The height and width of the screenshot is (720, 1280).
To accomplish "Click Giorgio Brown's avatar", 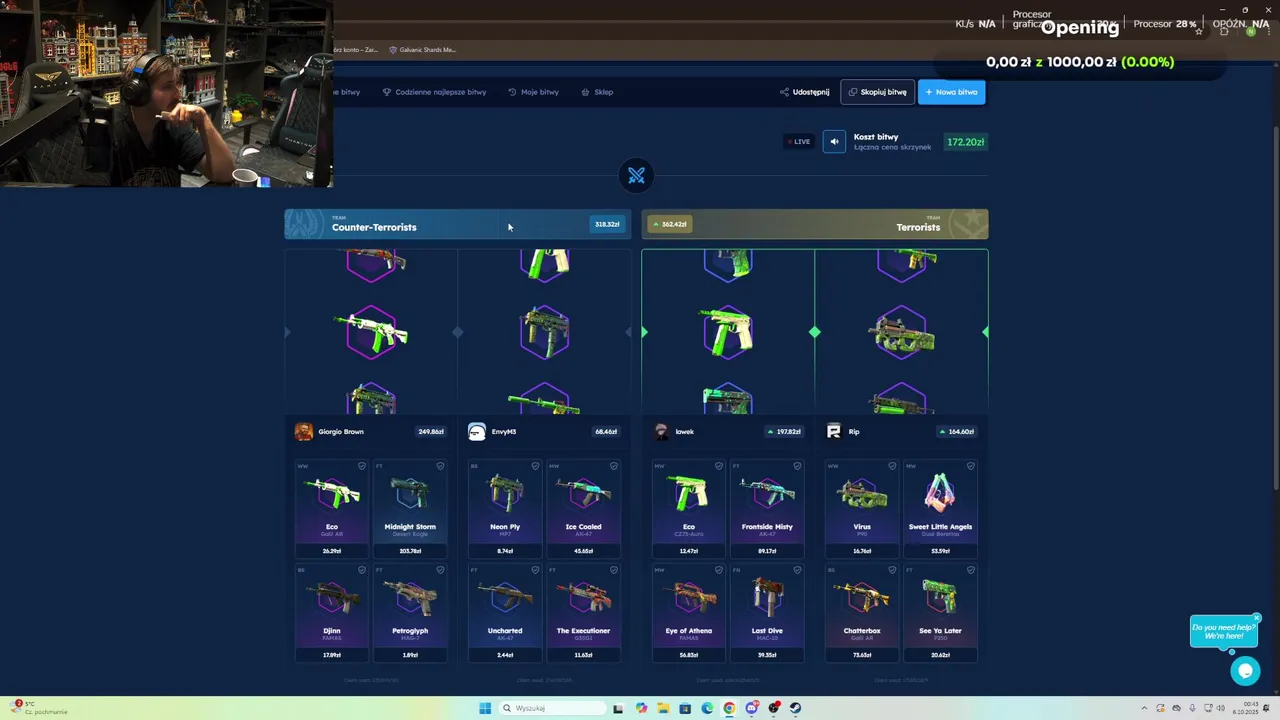I will pos(303,431).
